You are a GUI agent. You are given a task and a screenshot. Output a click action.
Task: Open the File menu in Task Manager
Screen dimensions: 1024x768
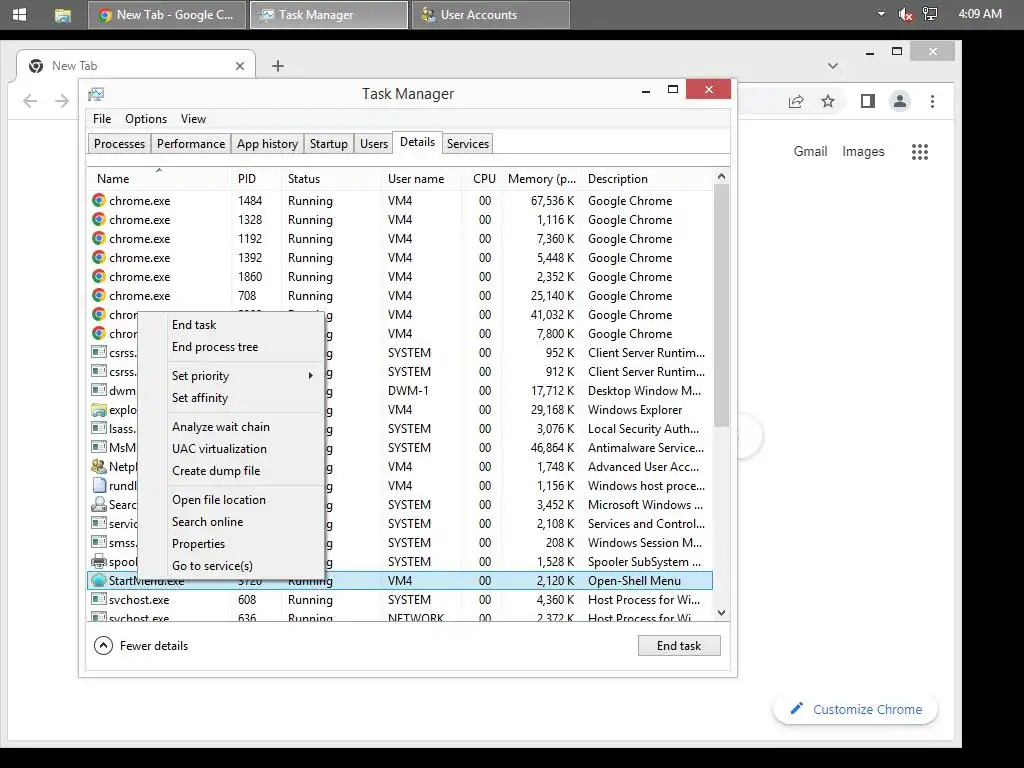click(x=102, y=119)
